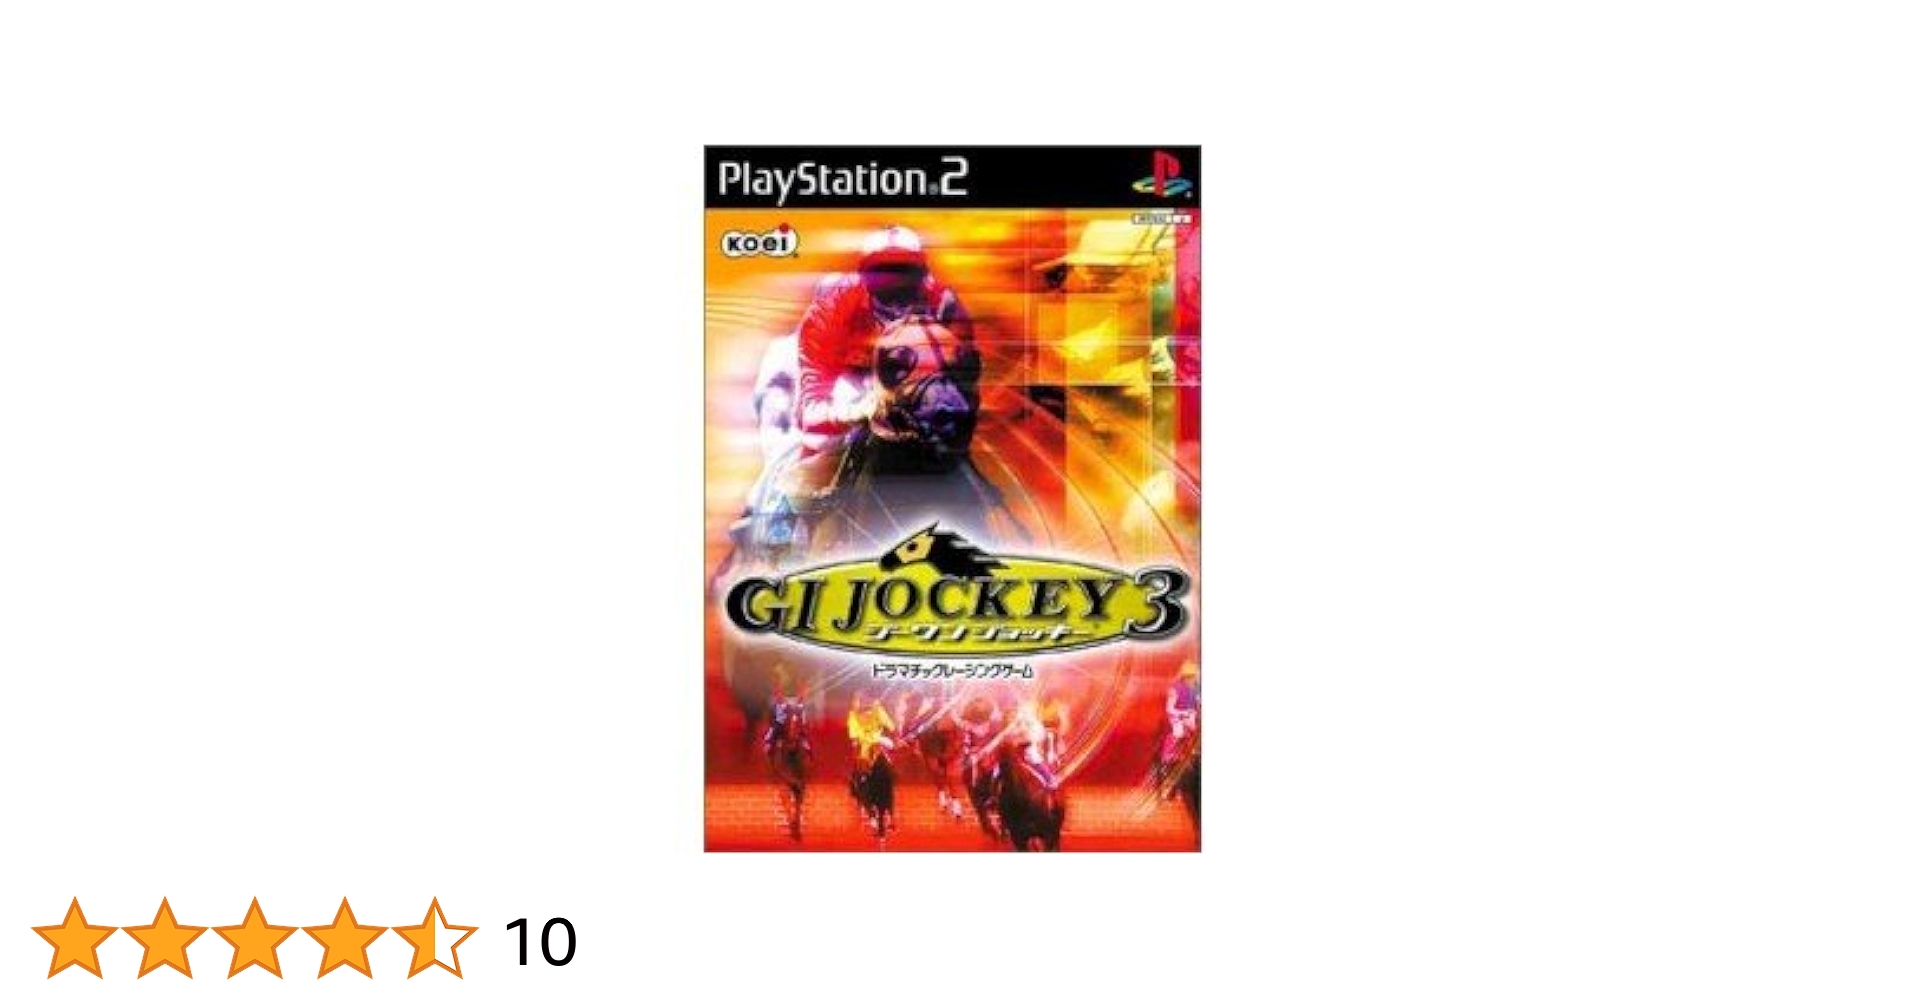Click the third gold rating star
1910x1000 pixels.
pos(255,938)
